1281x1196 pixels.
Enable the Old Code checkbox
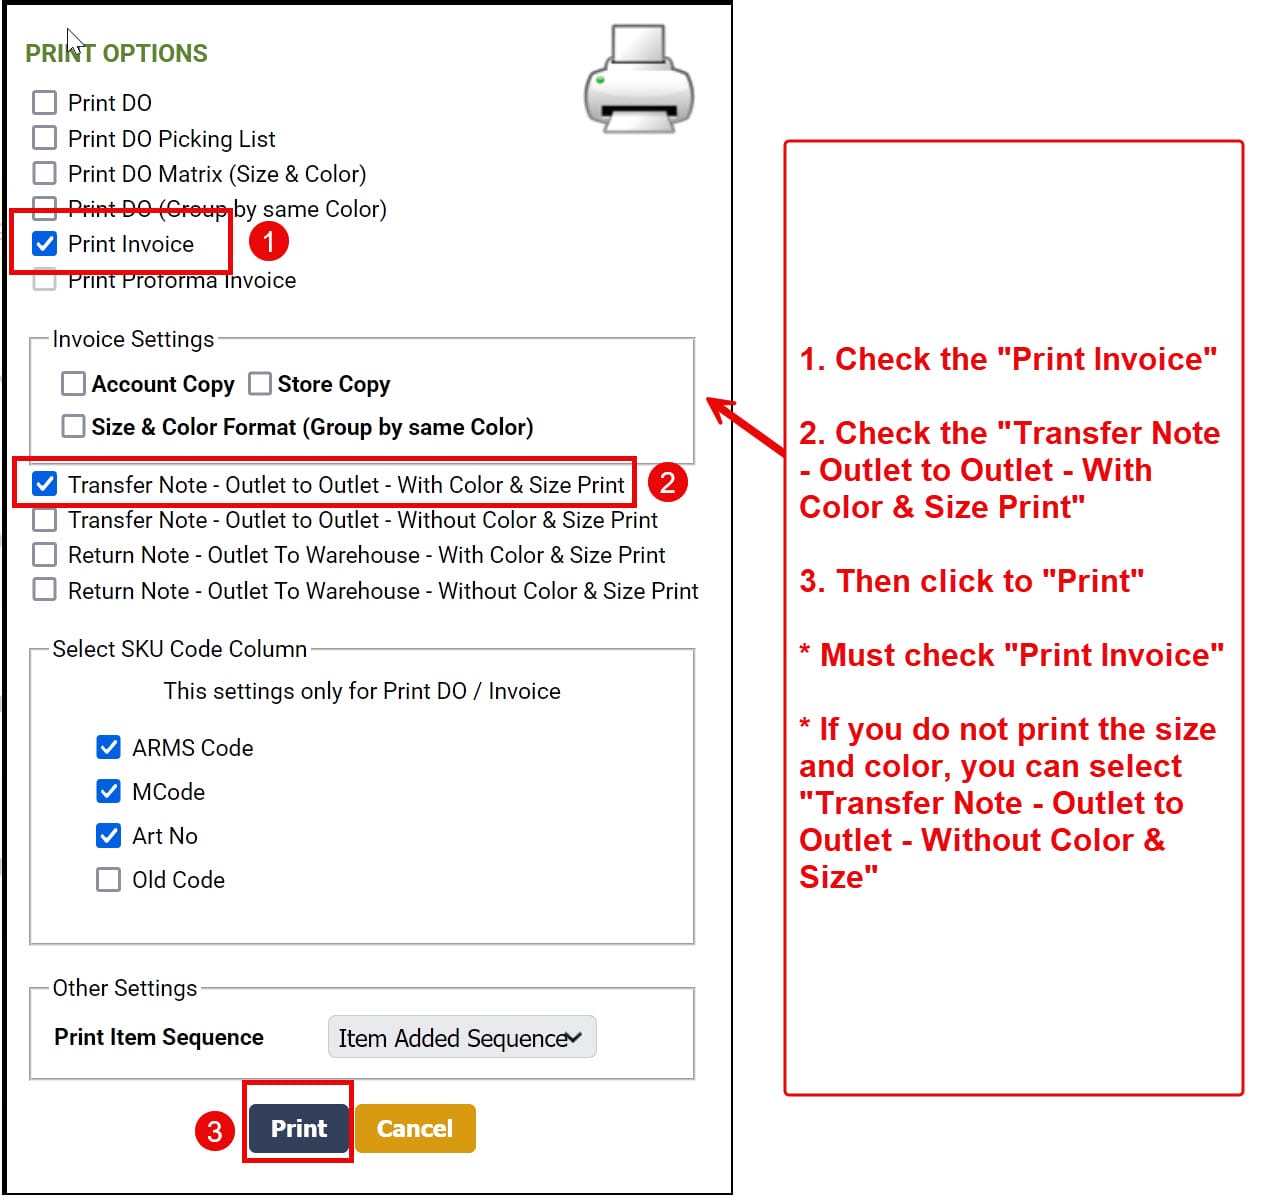click(x=109, y=879)
